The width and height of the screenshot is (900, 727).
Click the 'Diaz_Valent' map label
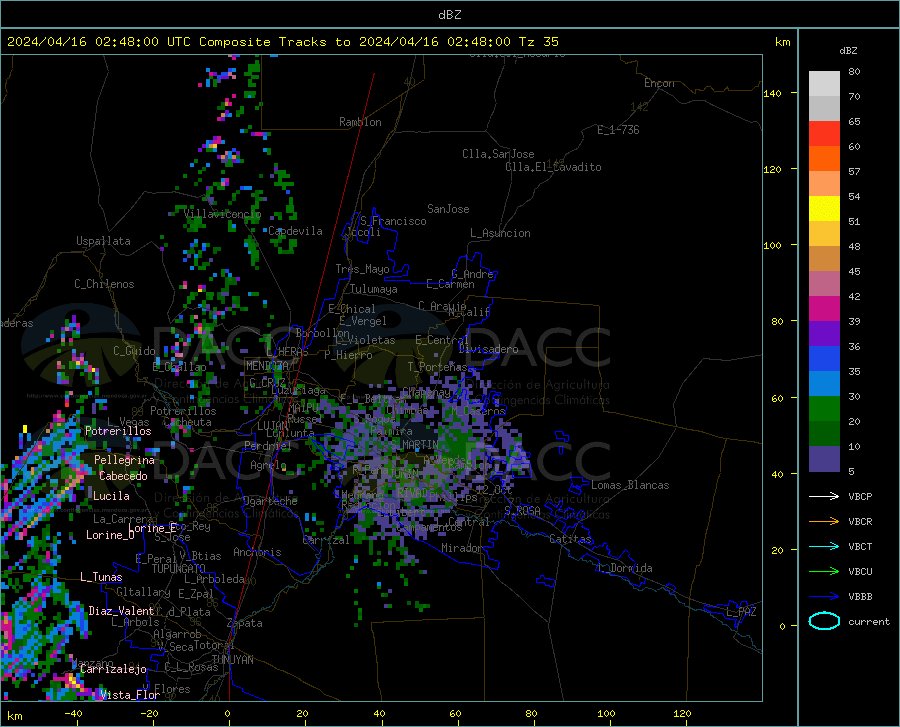click(121, 611)
